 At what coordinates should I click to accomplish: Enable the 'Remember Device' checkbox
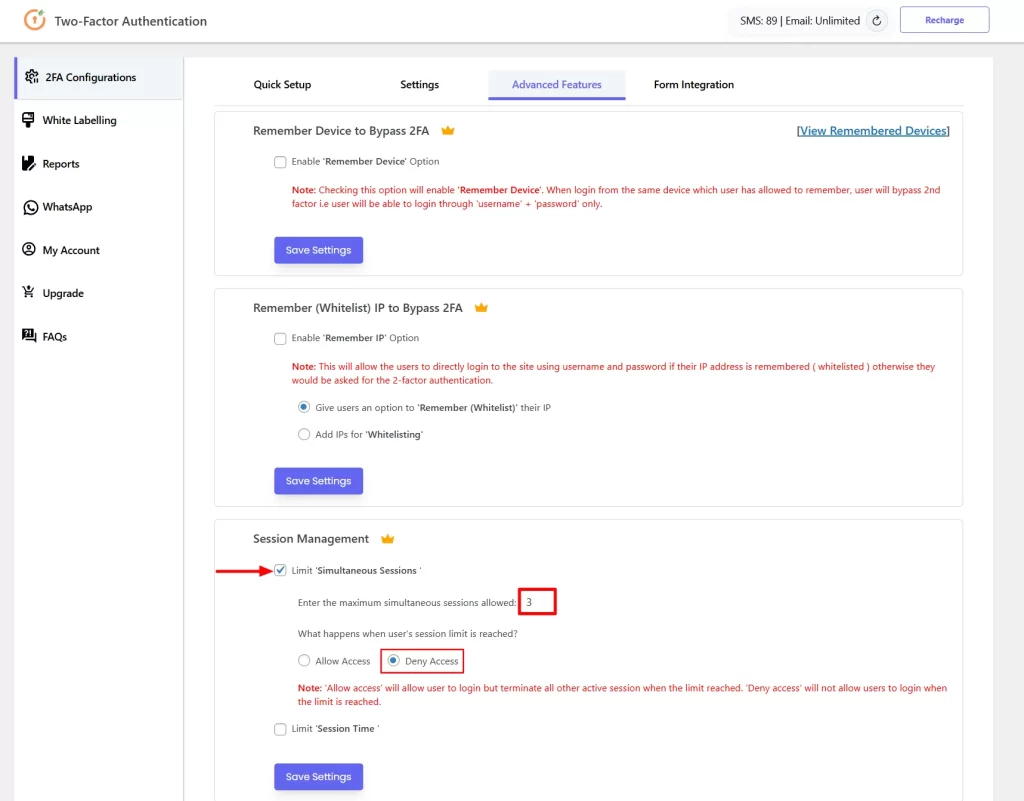(280, 162)
